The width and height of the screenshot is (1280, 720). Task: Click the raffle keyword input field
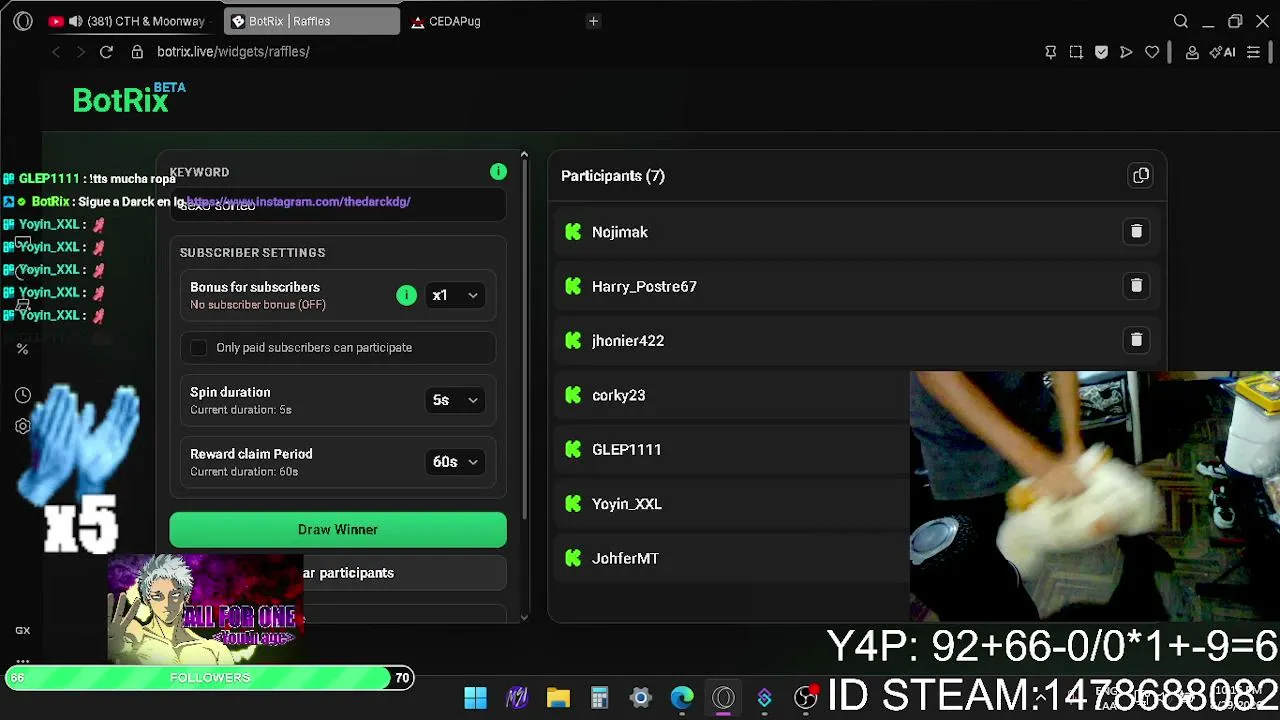tap(338, 205)
